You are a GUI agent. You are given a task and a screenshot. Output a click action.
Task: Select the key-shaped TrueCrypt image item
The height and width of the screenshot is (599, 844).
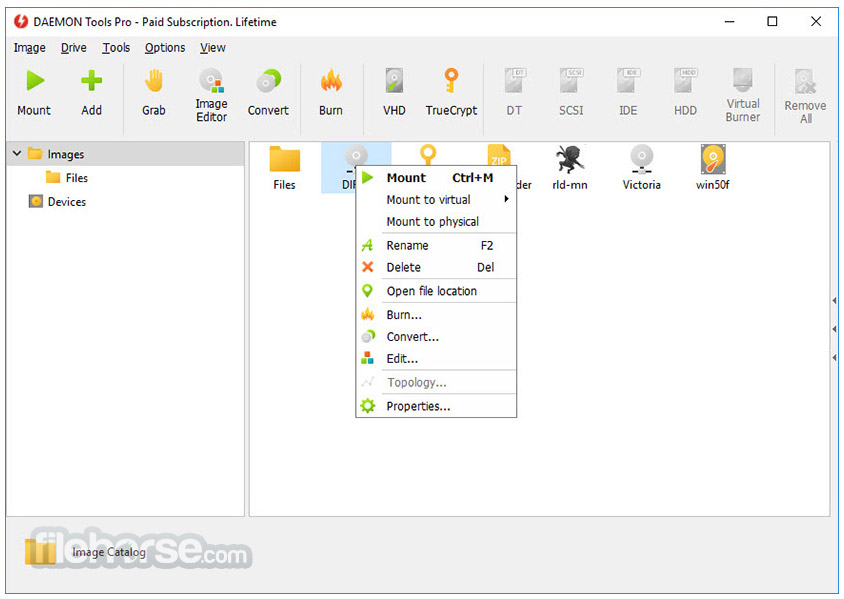coord(428,154)
